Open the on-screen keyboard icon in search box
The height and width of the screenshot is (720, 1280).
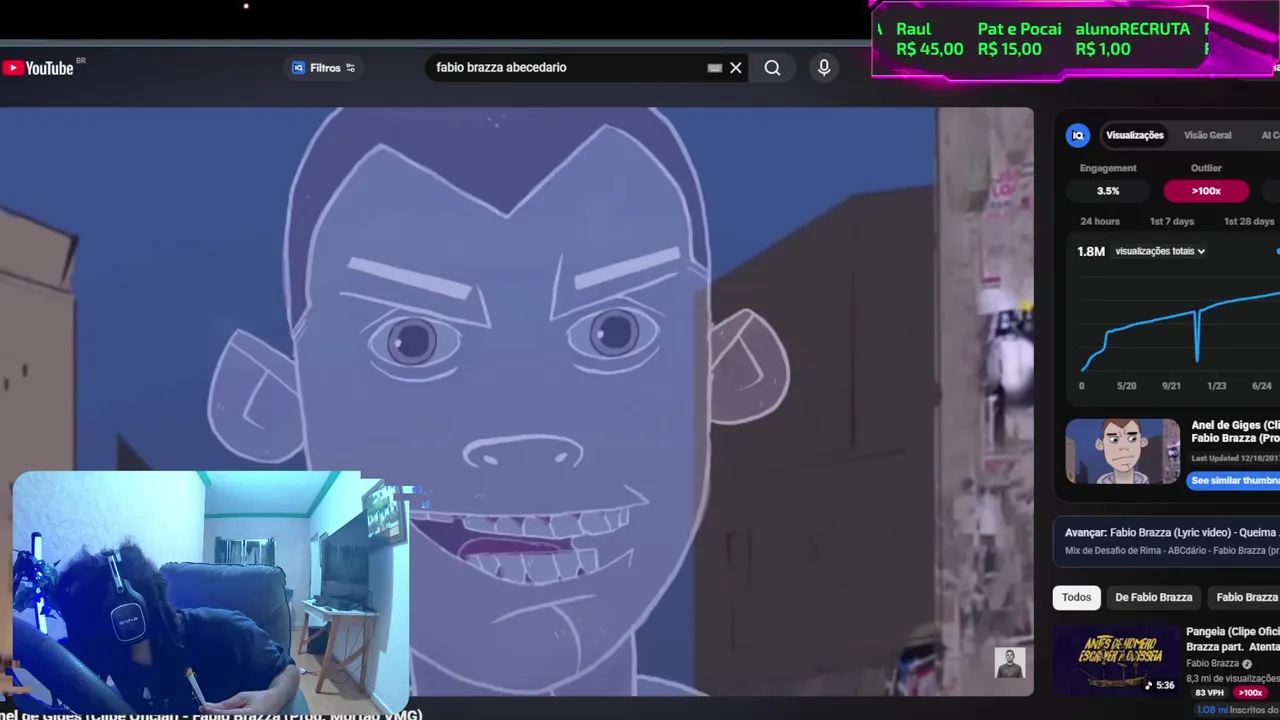click(714, 68)
